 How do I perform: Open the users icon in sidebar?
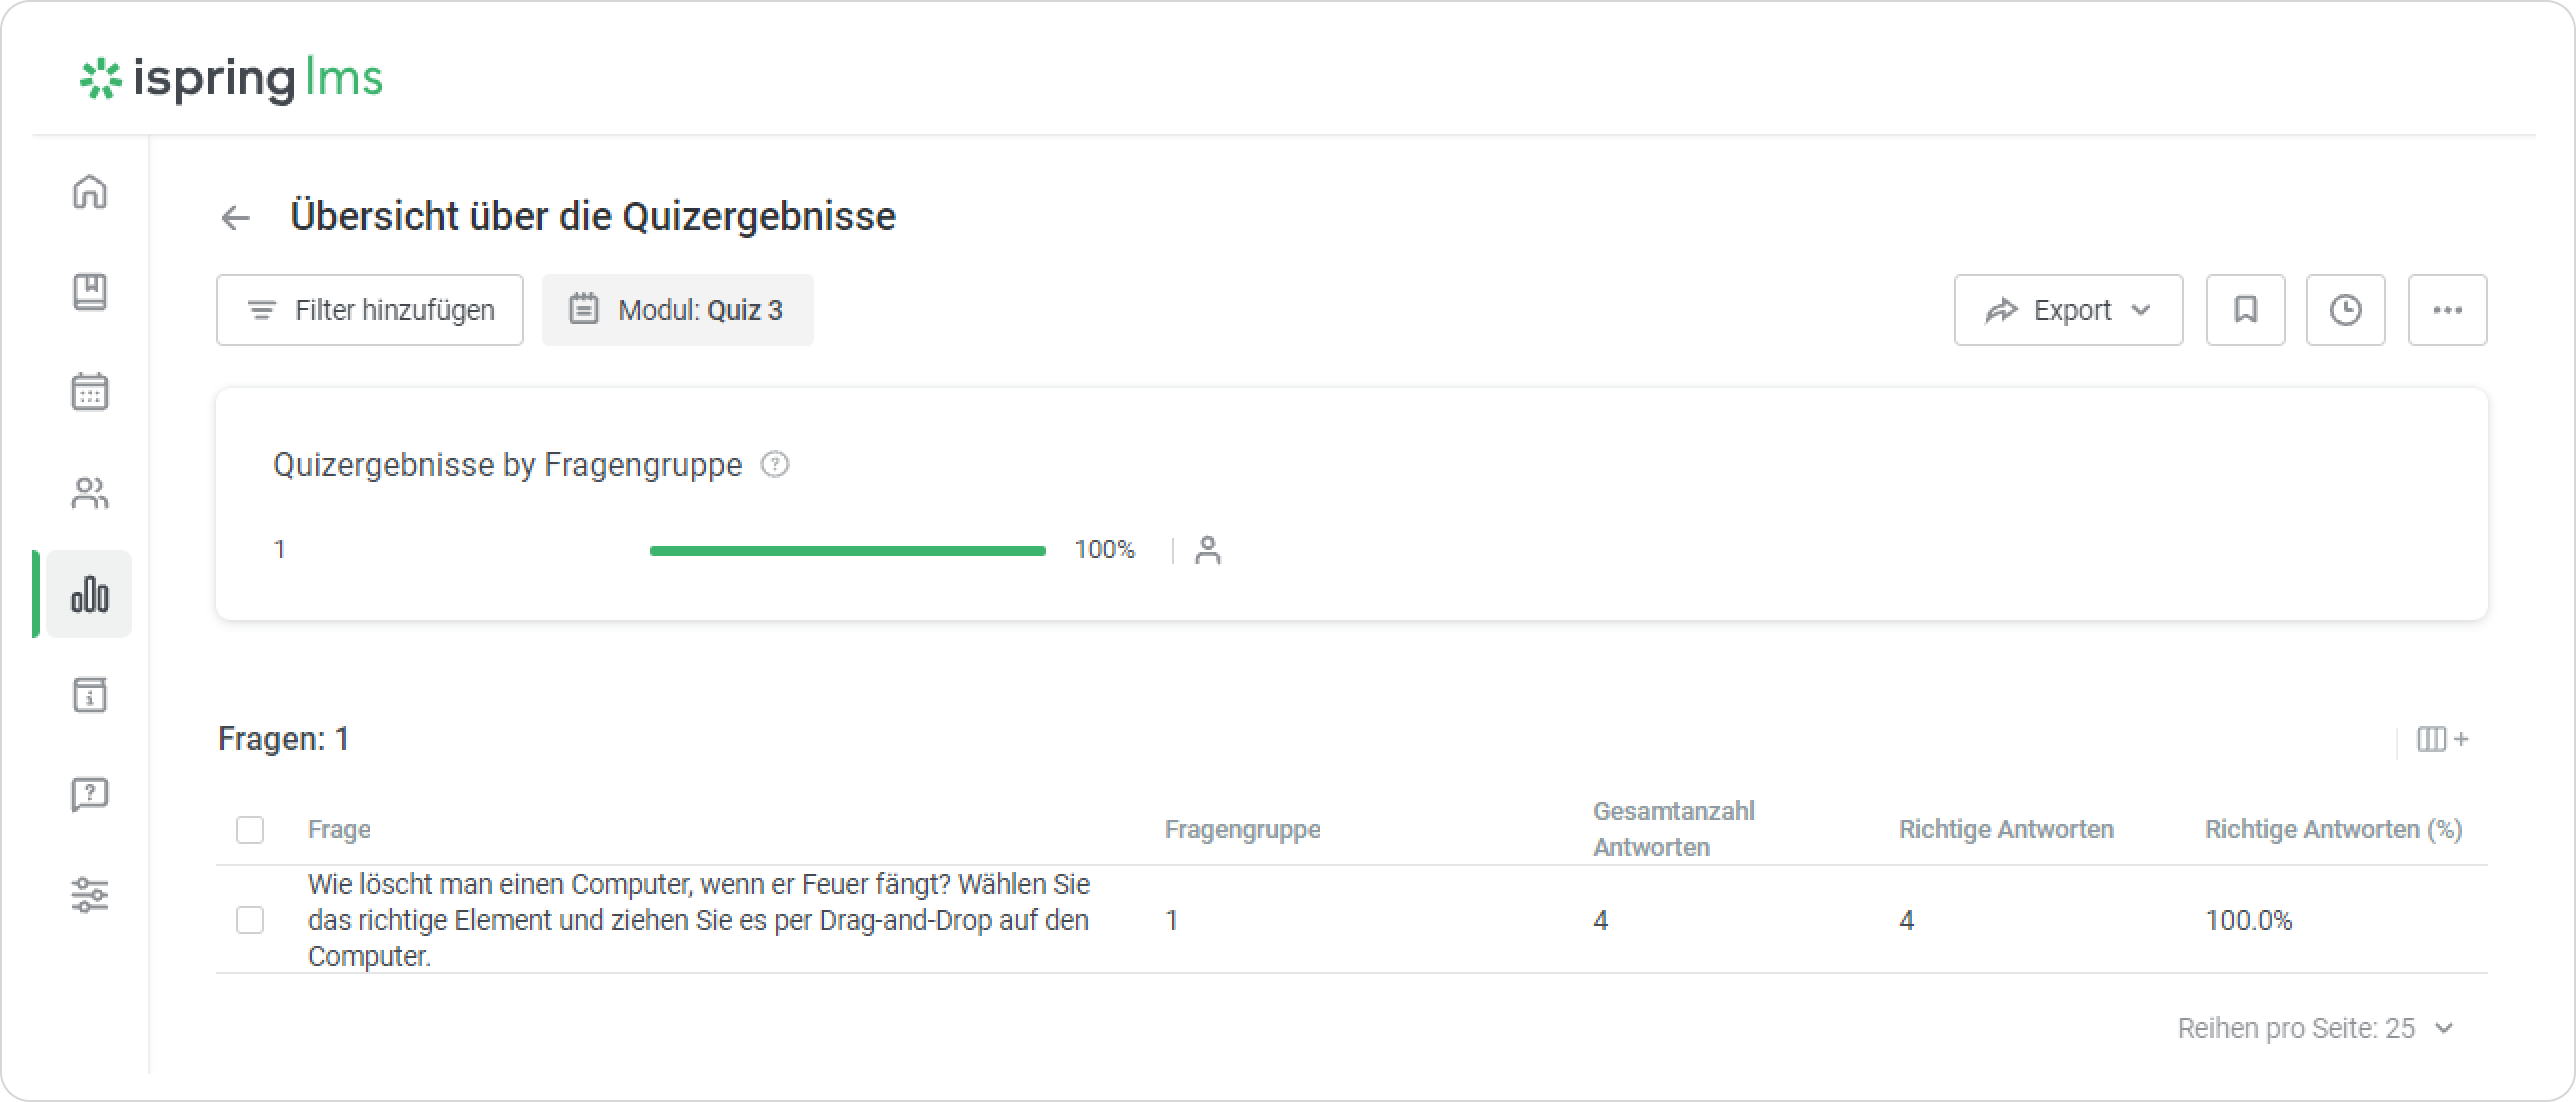point(90,493)
